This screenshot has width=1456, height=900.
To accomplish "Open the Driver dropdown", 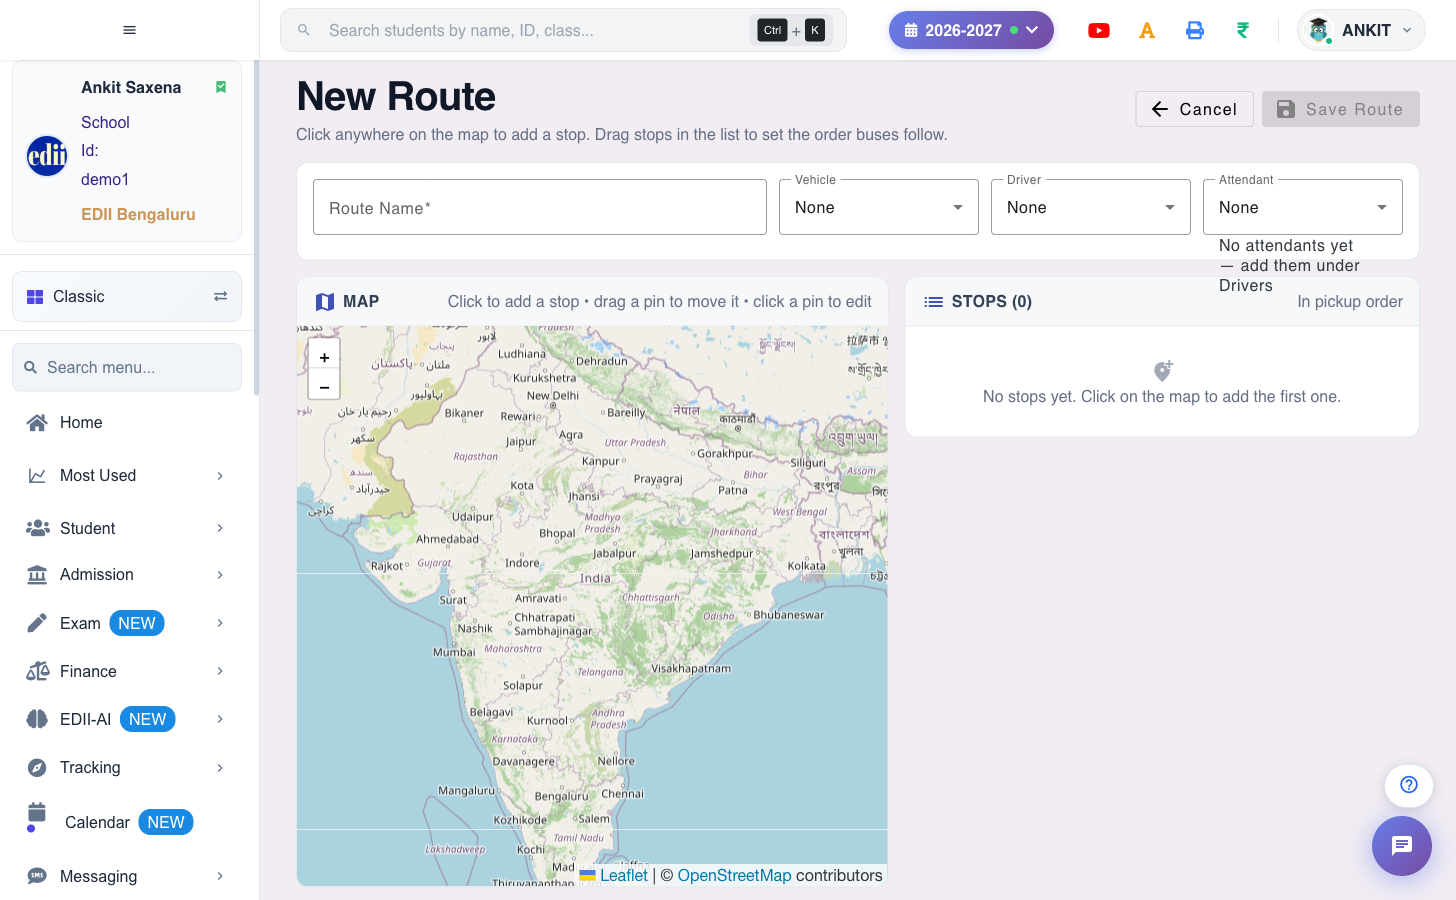I will (1091, 207).
